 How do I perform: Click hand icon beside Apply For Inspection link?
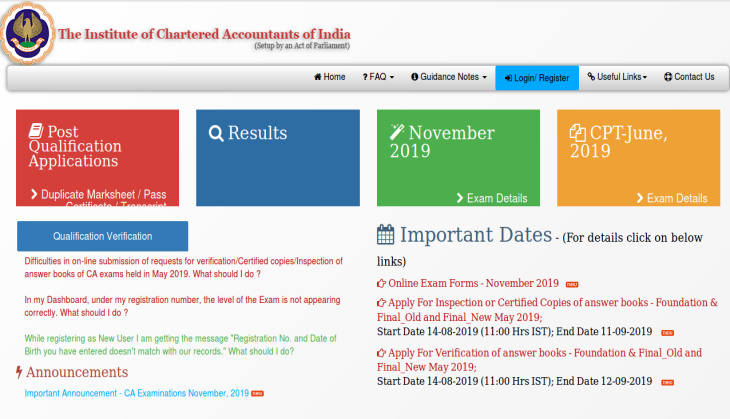(381, 303)
